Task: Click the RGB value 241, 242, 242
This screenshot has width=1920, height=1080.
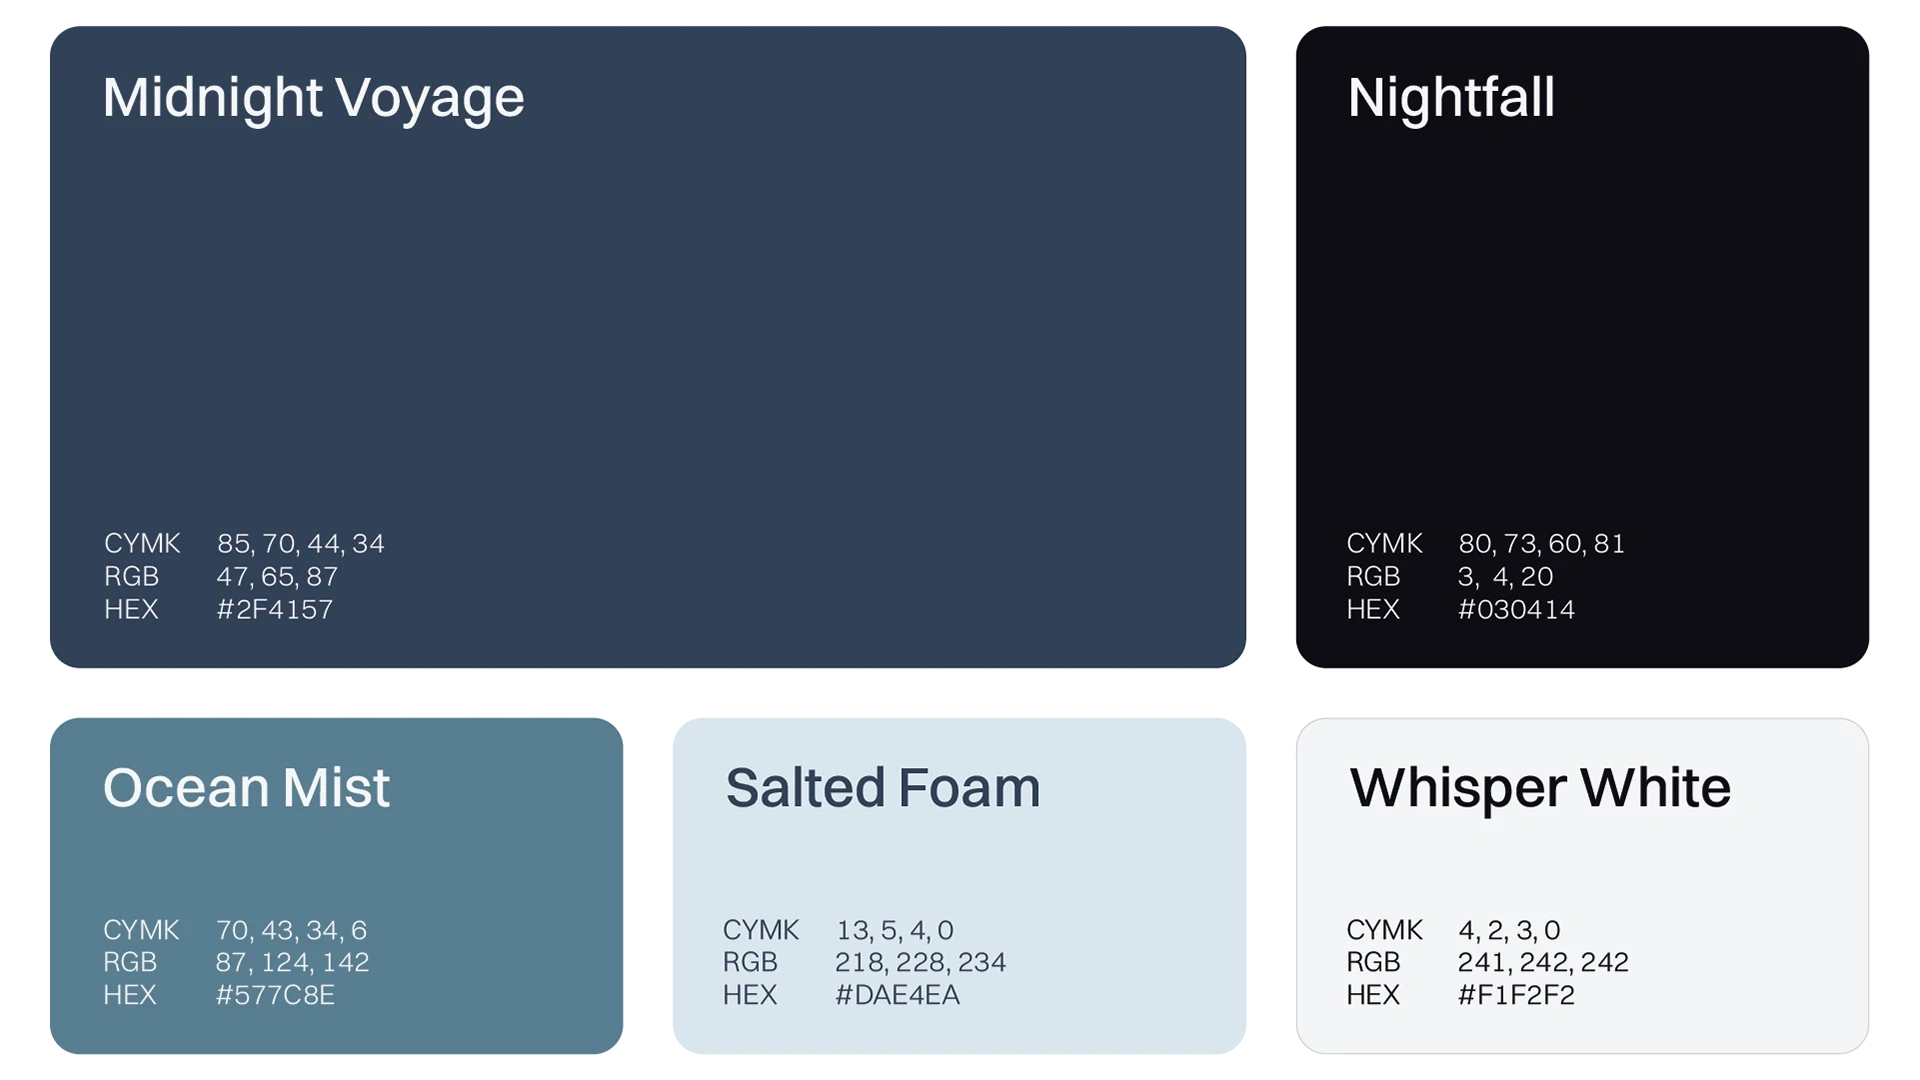Action: (1543, 962)
